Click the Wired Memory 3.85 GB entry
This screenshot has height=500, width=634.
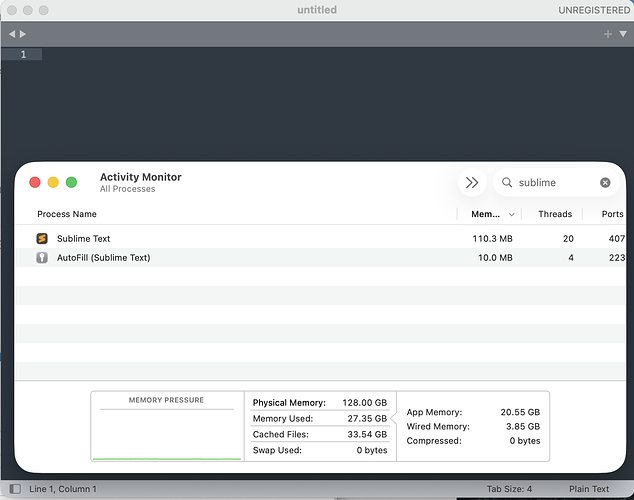473,426
